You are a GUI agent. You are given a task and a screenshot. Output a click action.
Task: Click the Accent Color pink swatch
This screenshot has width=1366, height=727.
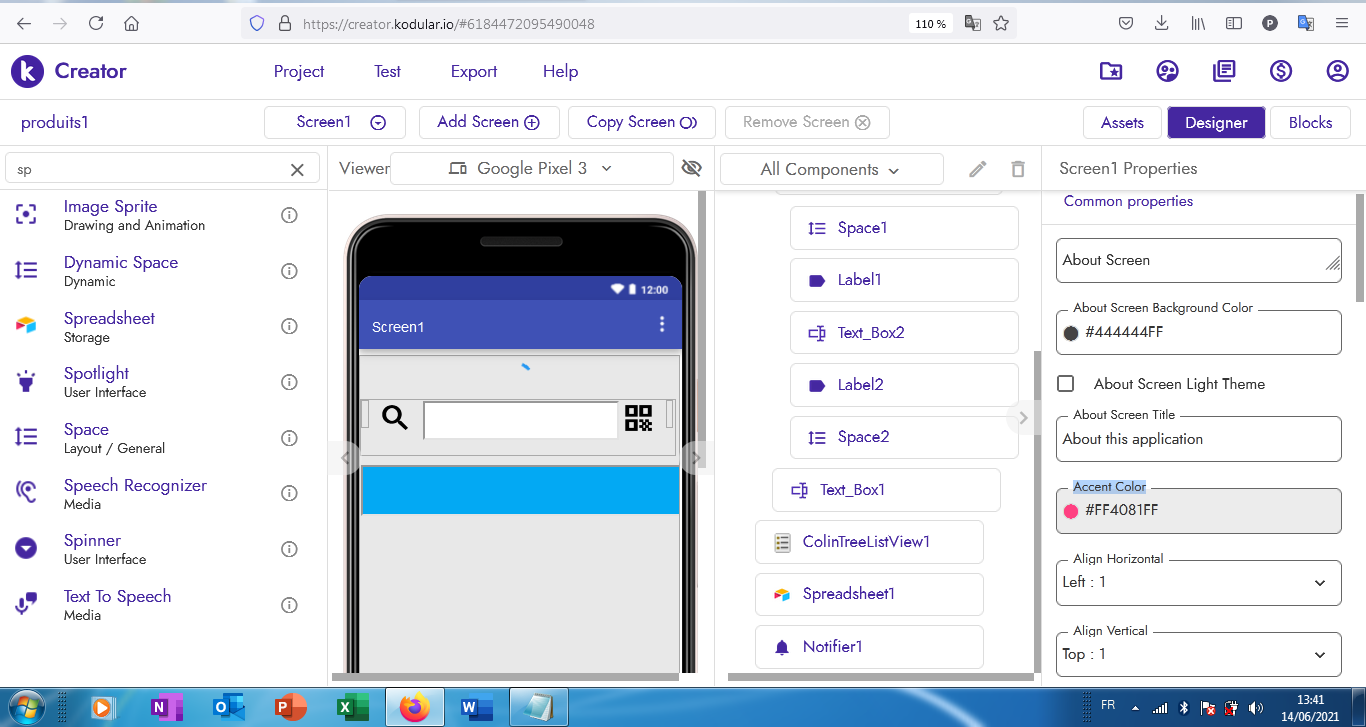(1071, 511)
